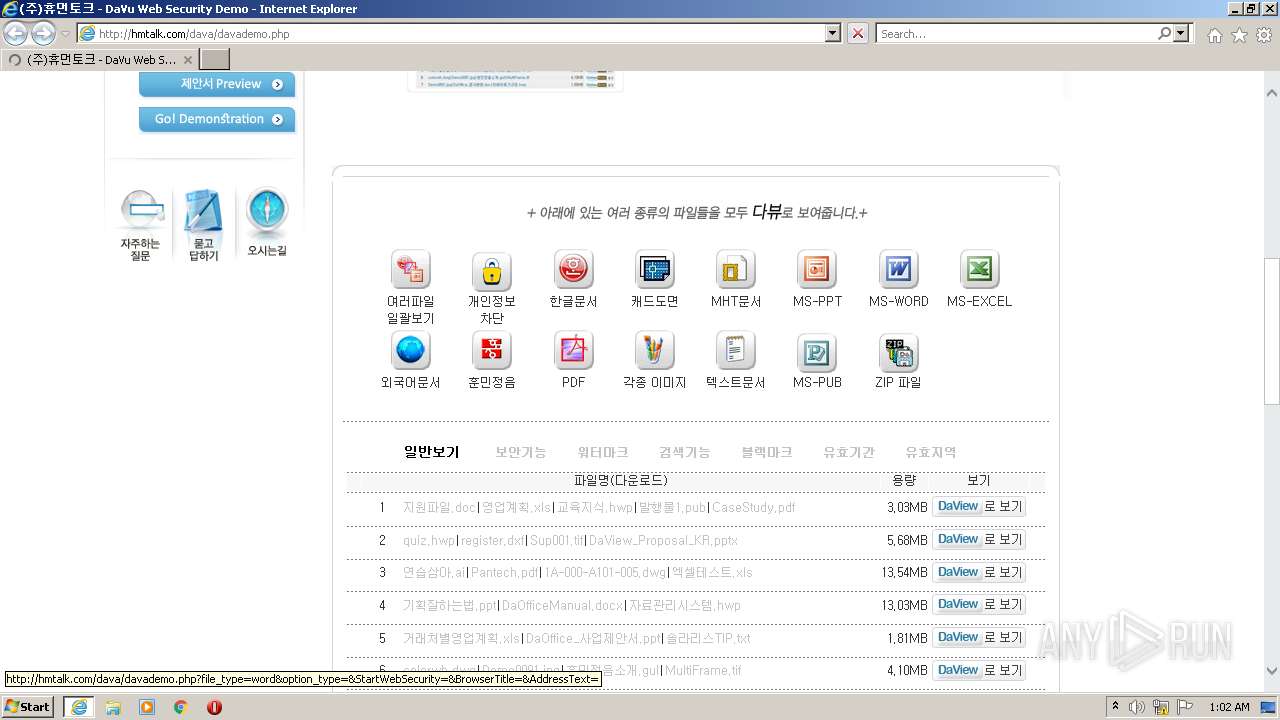Open the MS-EXCEL icon
1280x720 pixels.
pos(979,269)
